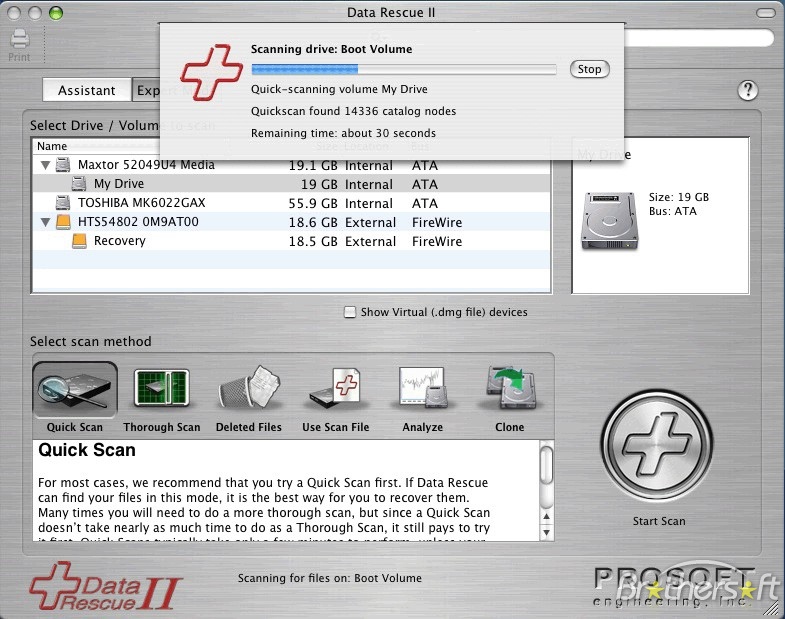The width and height of the screenshot is (785, 619).
Task: Click the Data Rescue II logo
Action: [x=105, y=586]
